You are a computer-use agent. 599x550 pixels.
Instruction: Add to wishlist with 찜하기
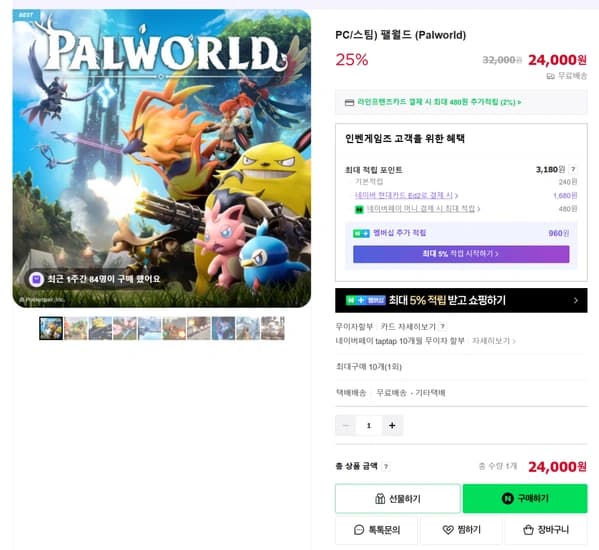(x=461, y=530)
